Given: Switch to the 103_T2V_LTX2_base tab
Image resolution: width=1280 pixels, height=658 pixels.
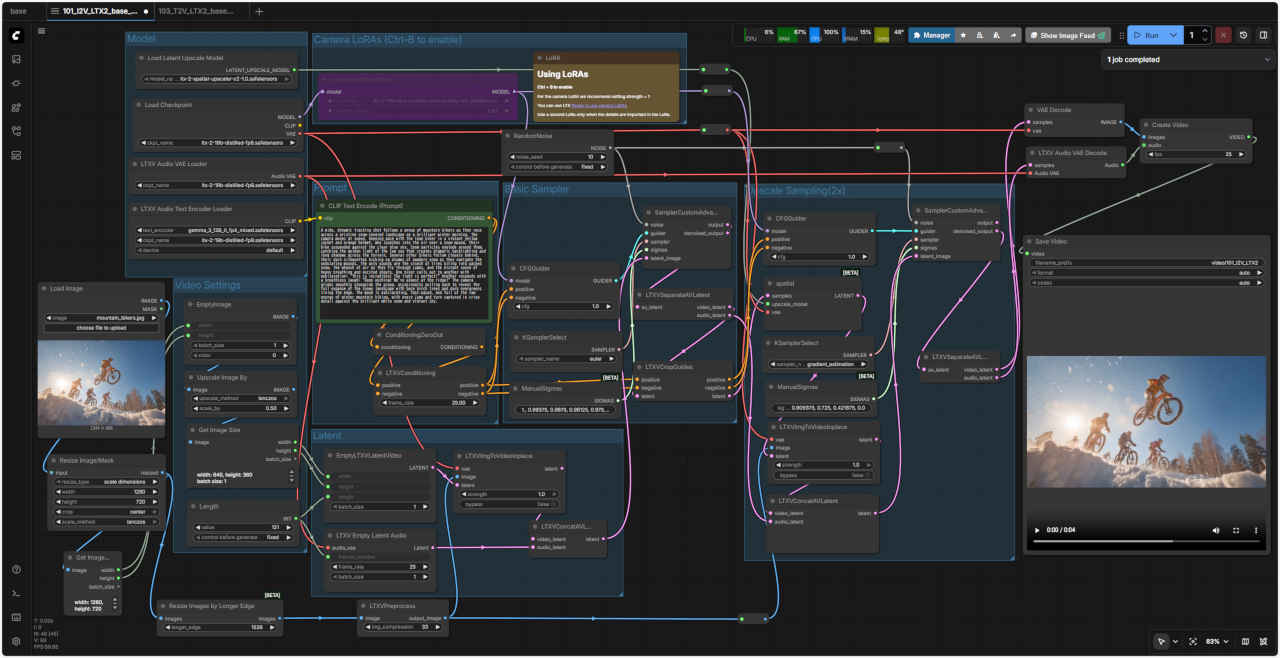Looking at the screenshot, I should pyautogui.click(x=196, y=12).
